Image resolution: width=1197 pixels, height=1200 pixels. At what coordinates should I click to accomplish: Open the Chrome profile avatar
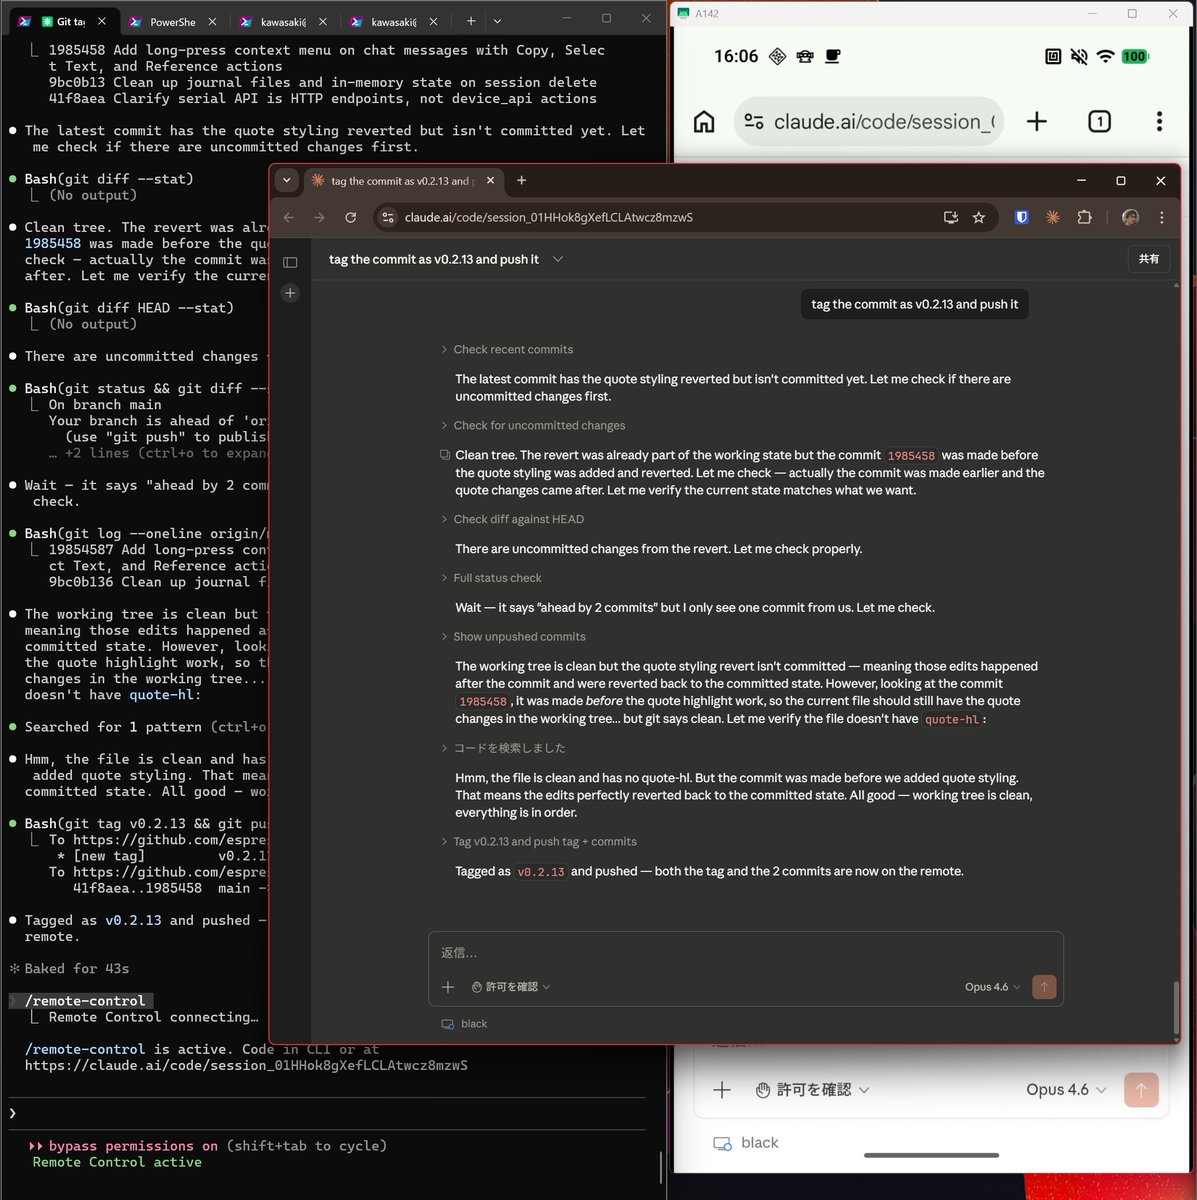(x=1130, y=217)
